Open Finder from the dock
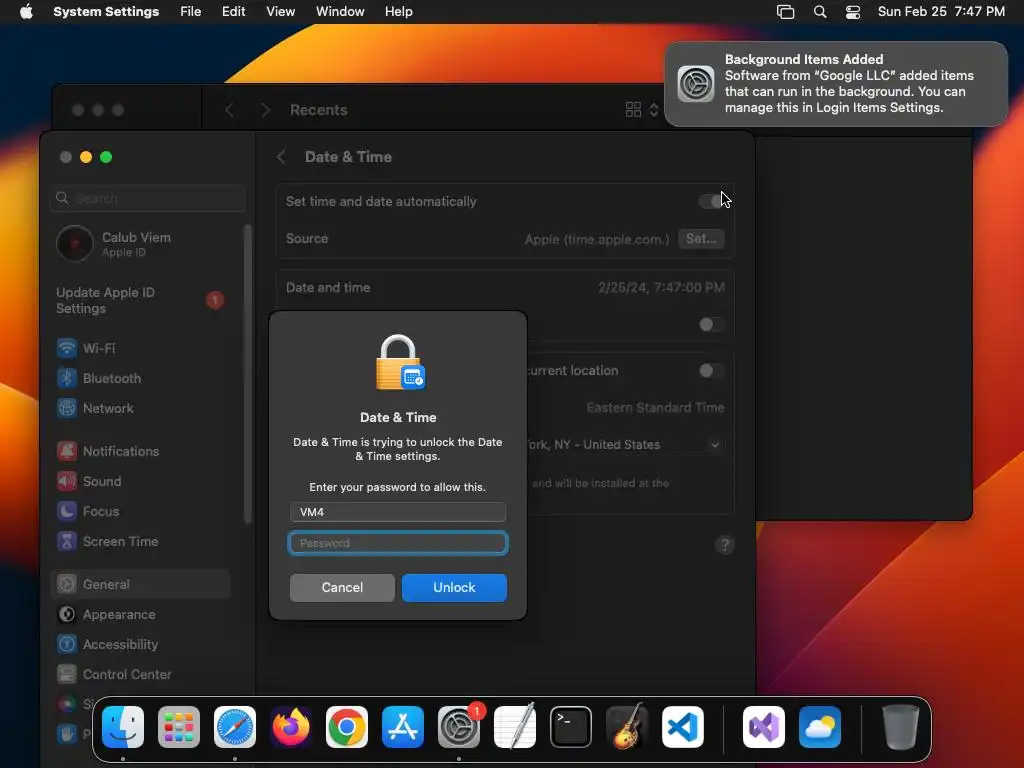This screenshot has height=768, width=1024. point(123,727)
